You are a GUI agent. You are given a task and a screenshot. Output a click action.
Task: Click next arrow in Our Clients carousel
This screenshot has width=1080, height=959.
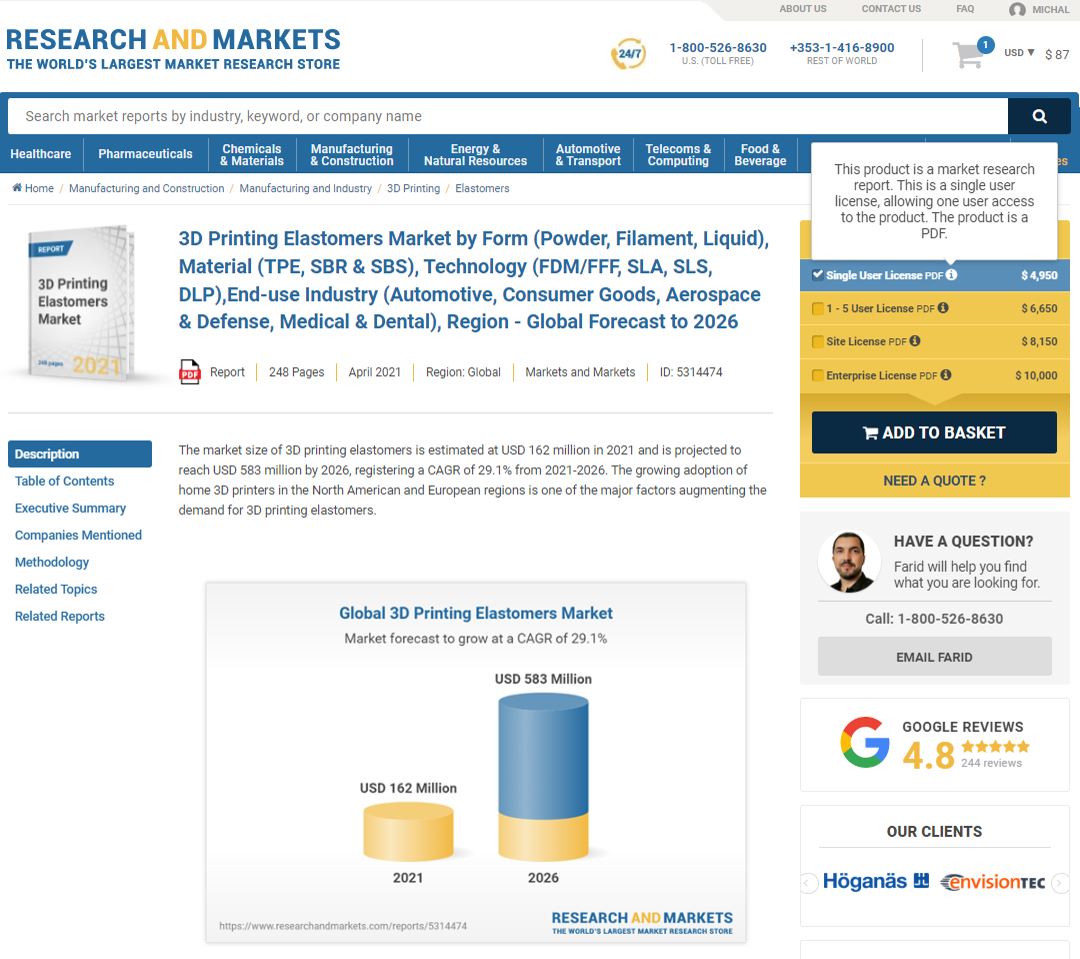(1061, 882)
